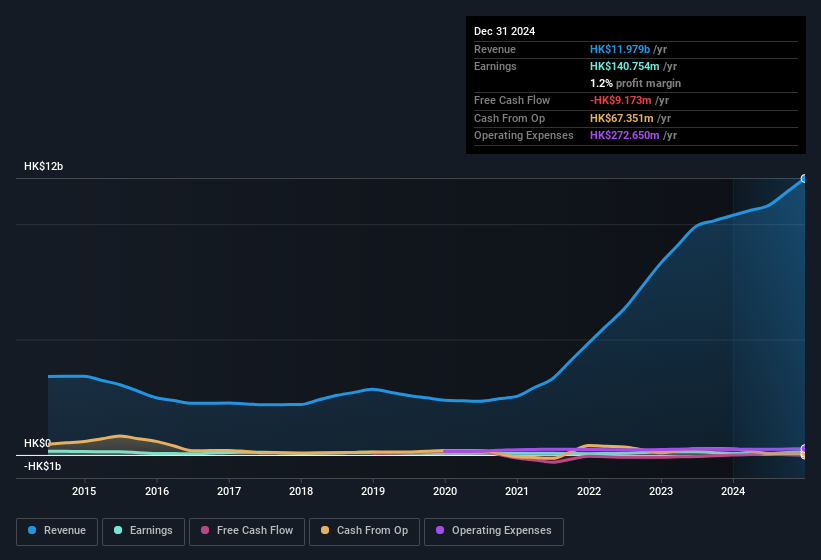This screenshot has width=821, height=560.
Task: Click the 2018 x-axis label
Action: click(301, 491)
